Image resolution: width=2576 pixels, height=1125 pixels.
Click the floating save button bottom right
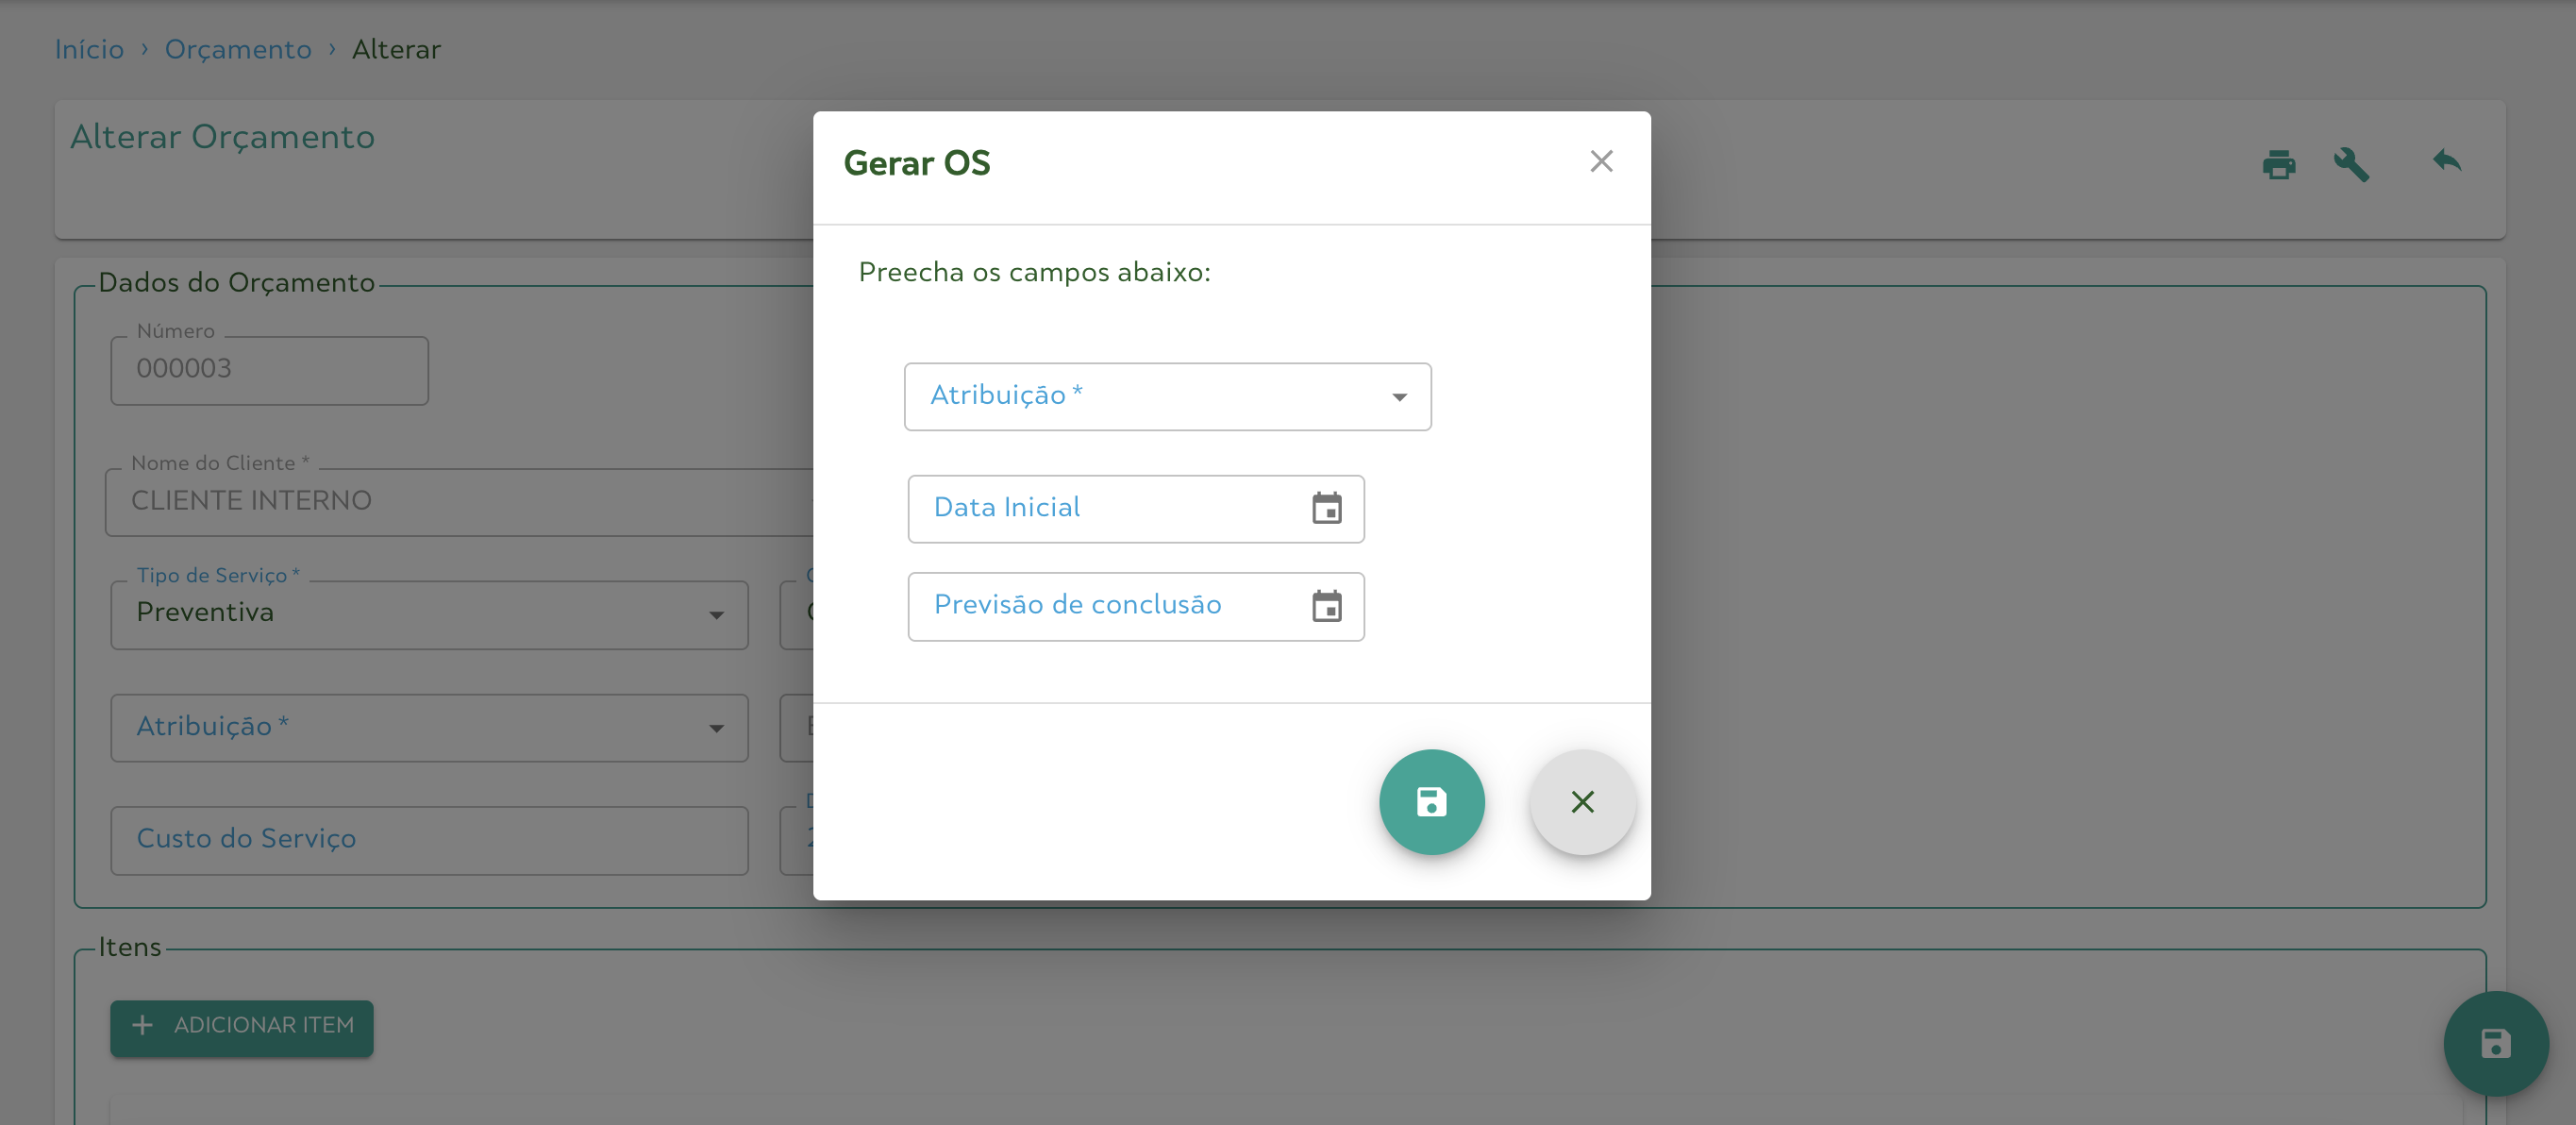tap(2495, 1043)
